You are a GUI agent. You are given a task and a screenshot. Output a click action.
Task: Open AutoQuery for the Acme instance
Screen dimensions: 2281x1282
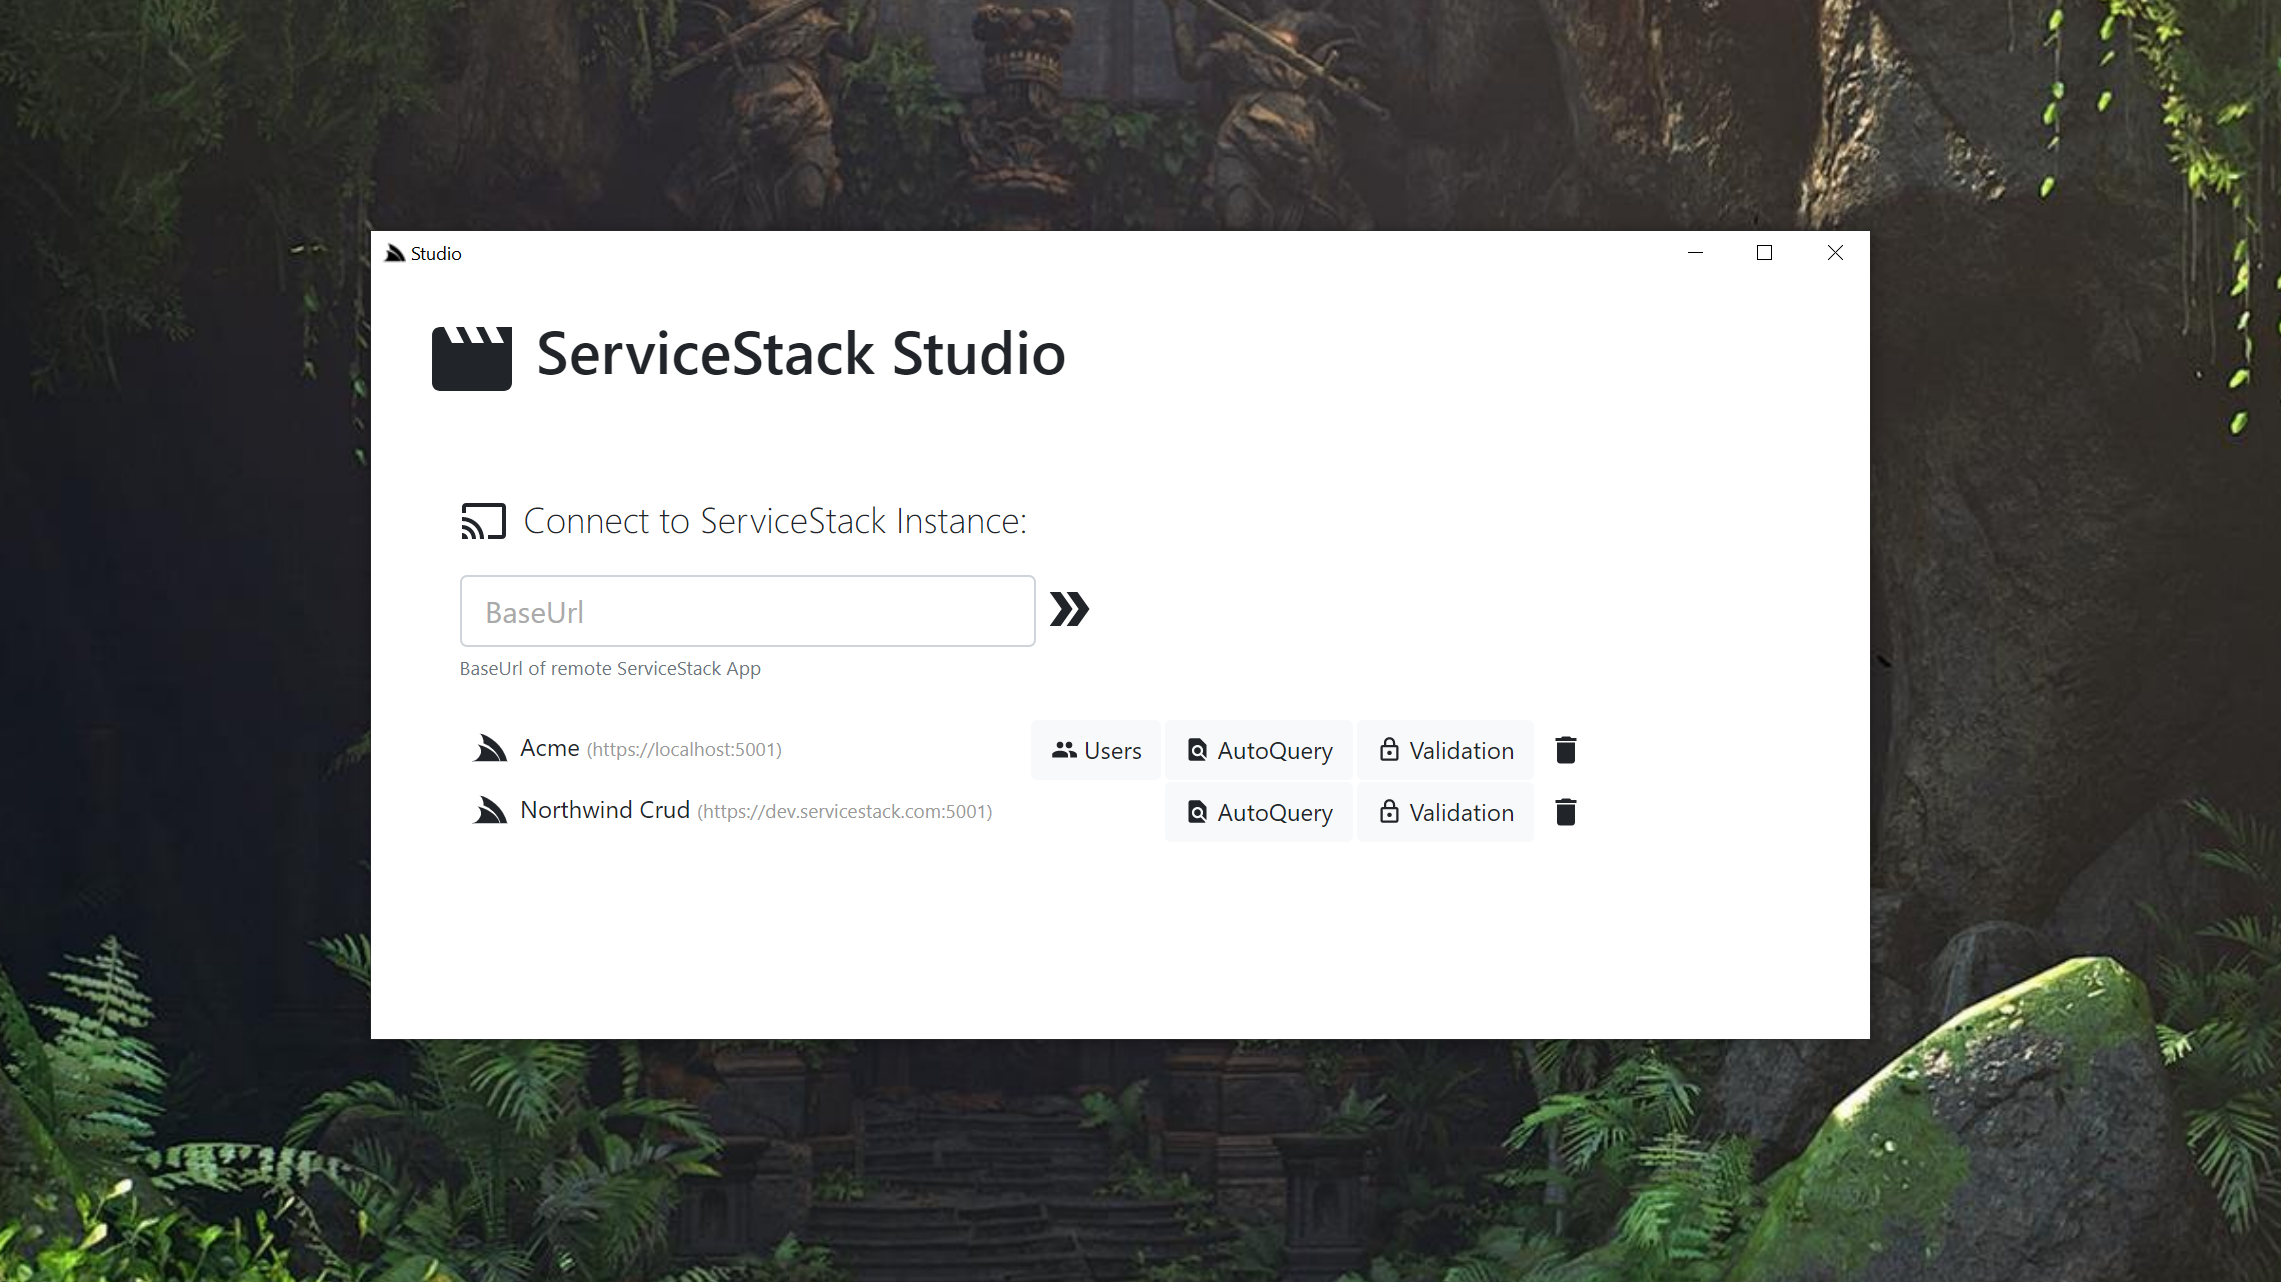point(1259,750)
